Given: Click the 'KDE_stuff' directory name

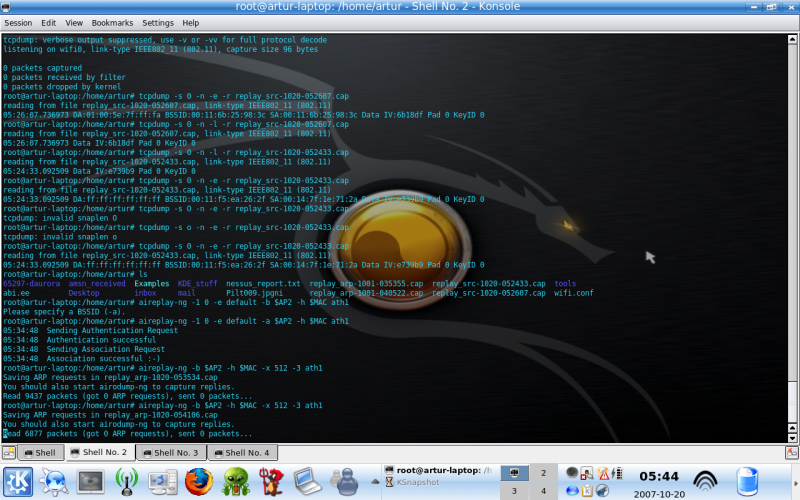Looking at the screenshot, I should (197, 284).
